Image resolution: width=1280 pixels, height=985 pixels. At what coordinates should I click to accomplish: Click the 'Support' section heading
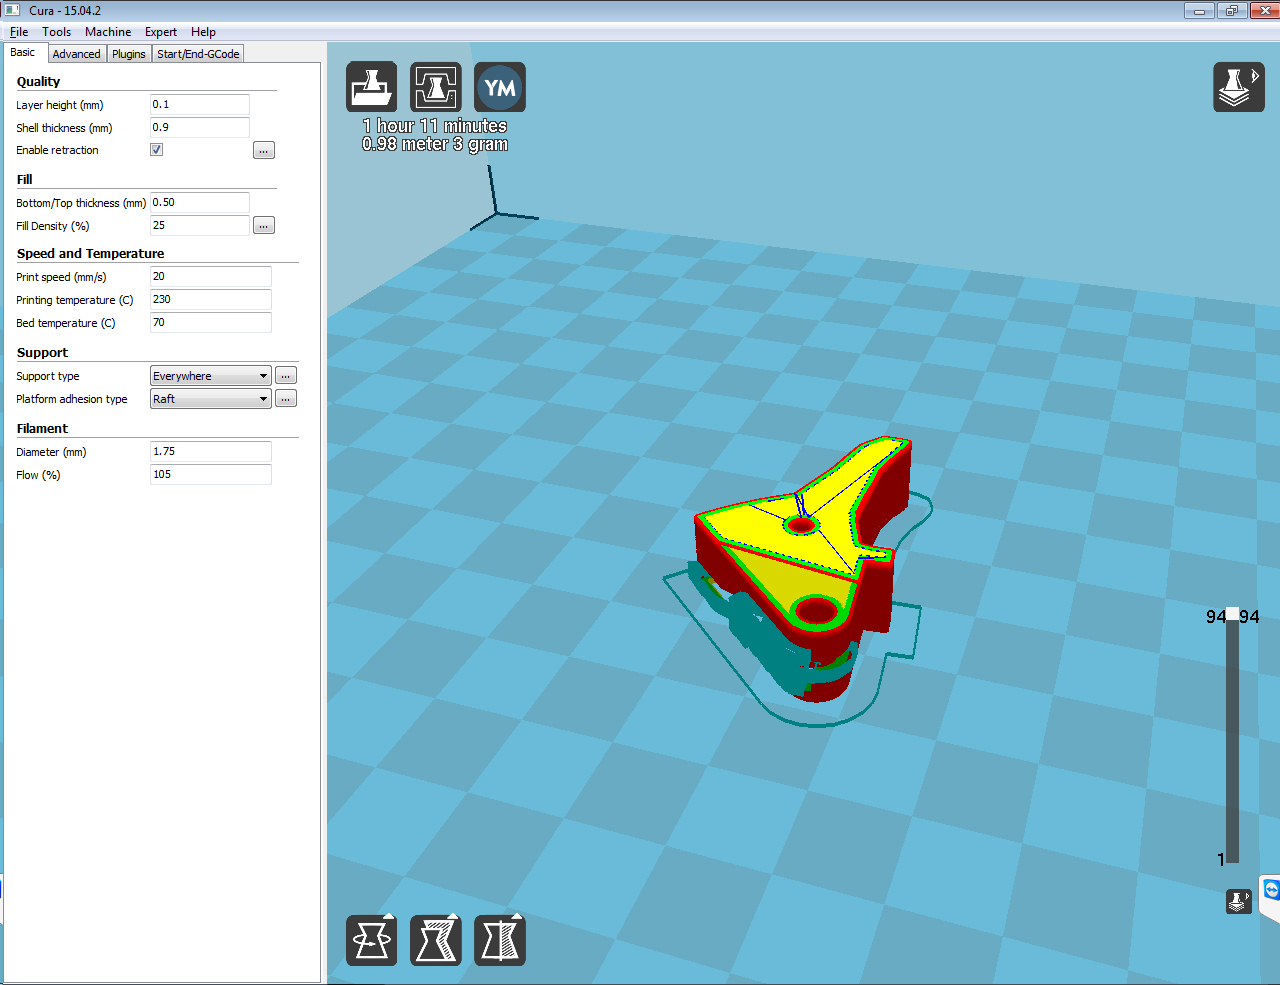(x=42, y=353)
